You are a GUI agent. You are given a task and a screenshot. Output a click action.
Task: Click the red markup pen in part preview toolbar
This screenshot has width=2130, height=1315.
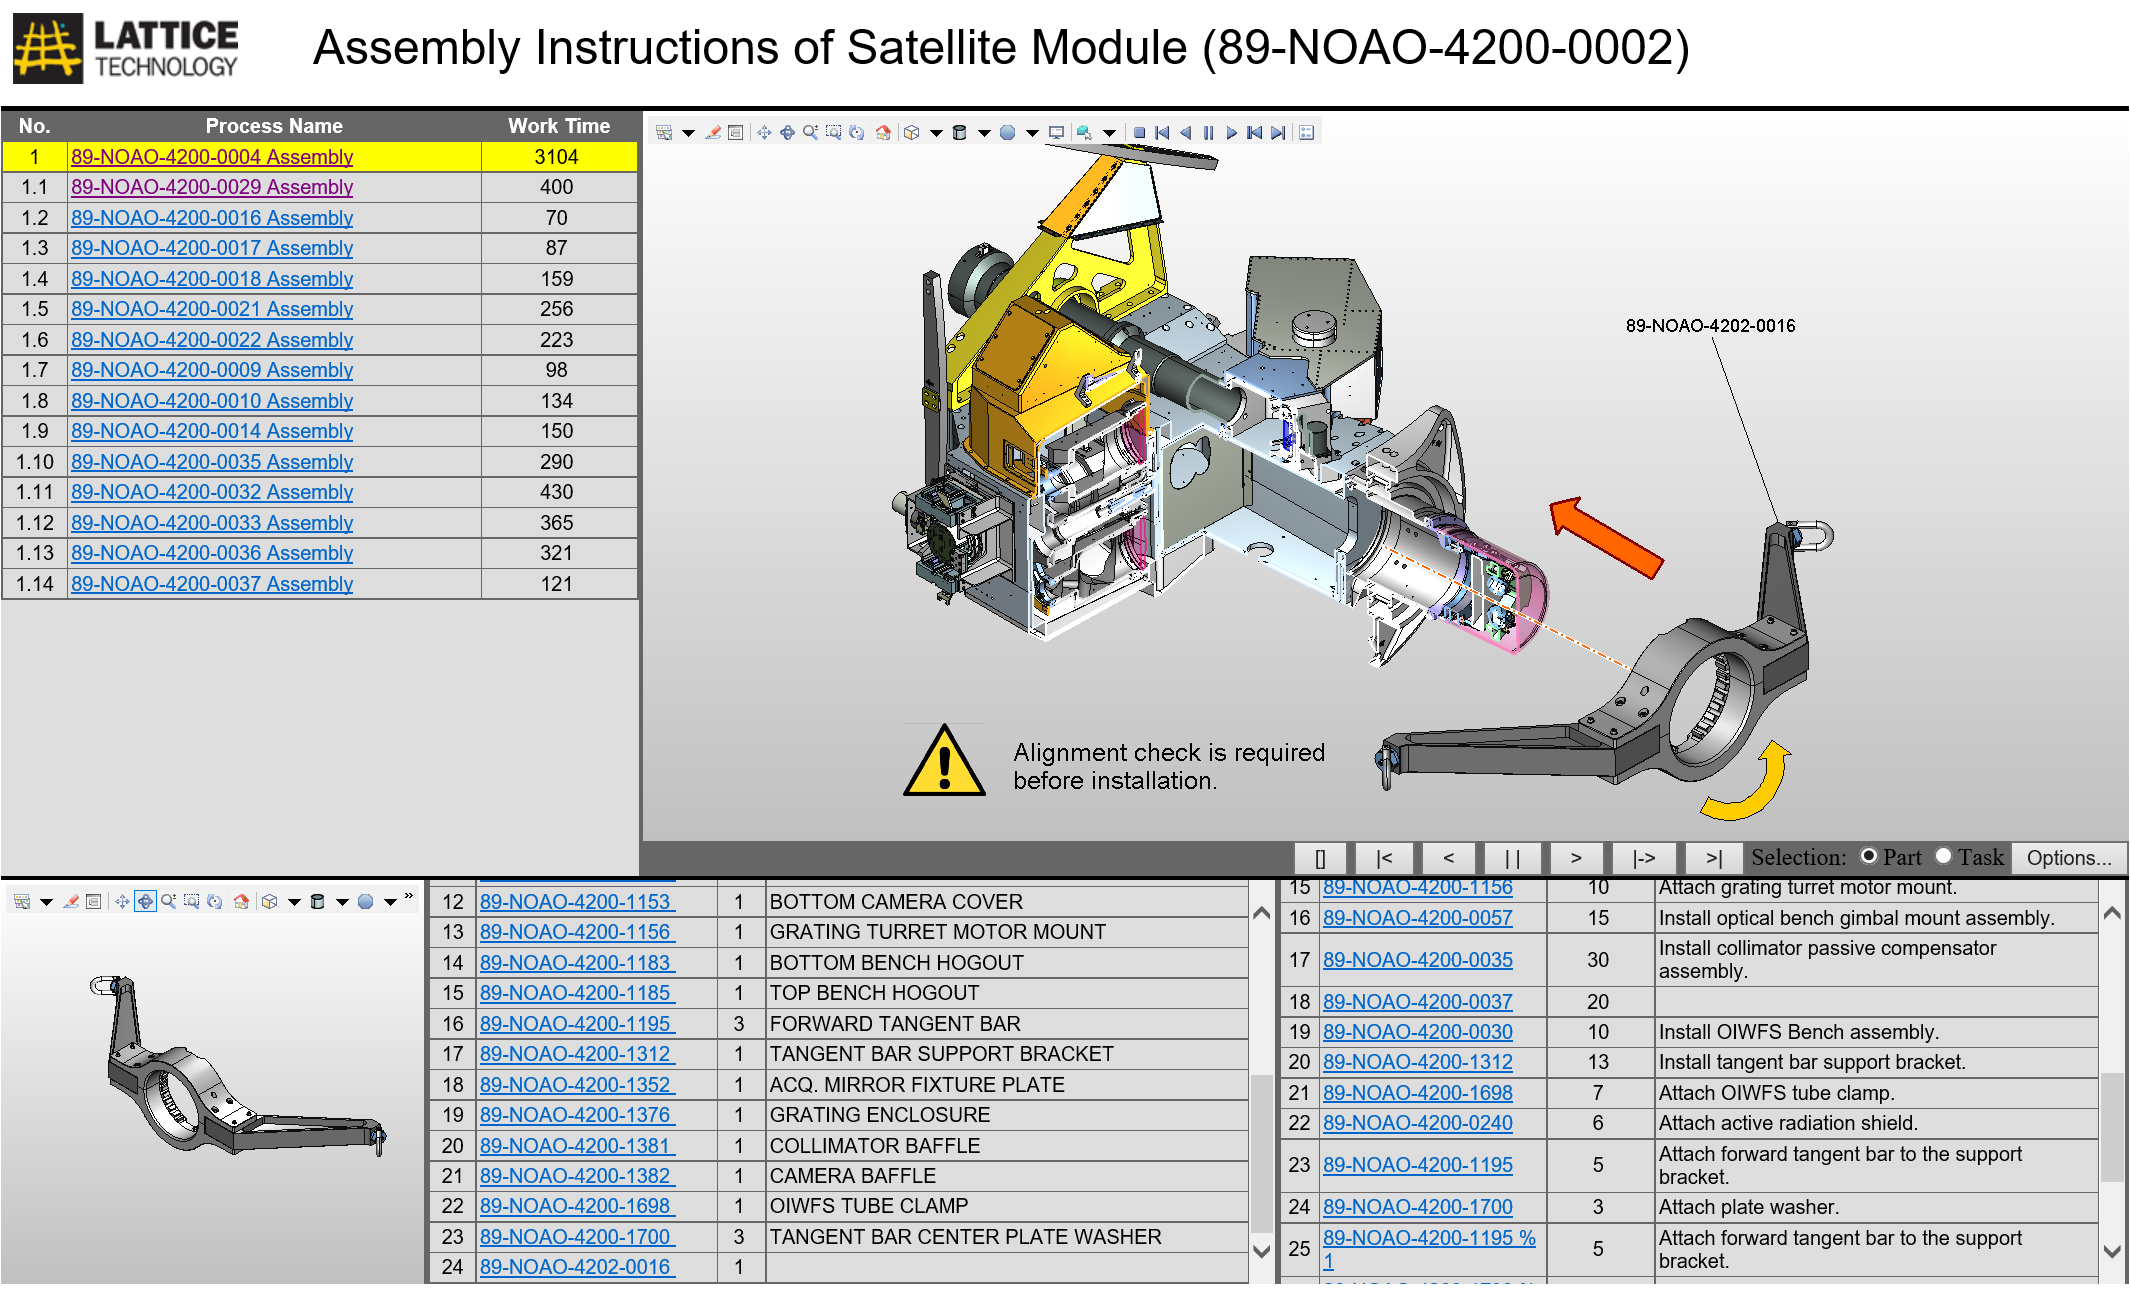[x=71, y=901]
